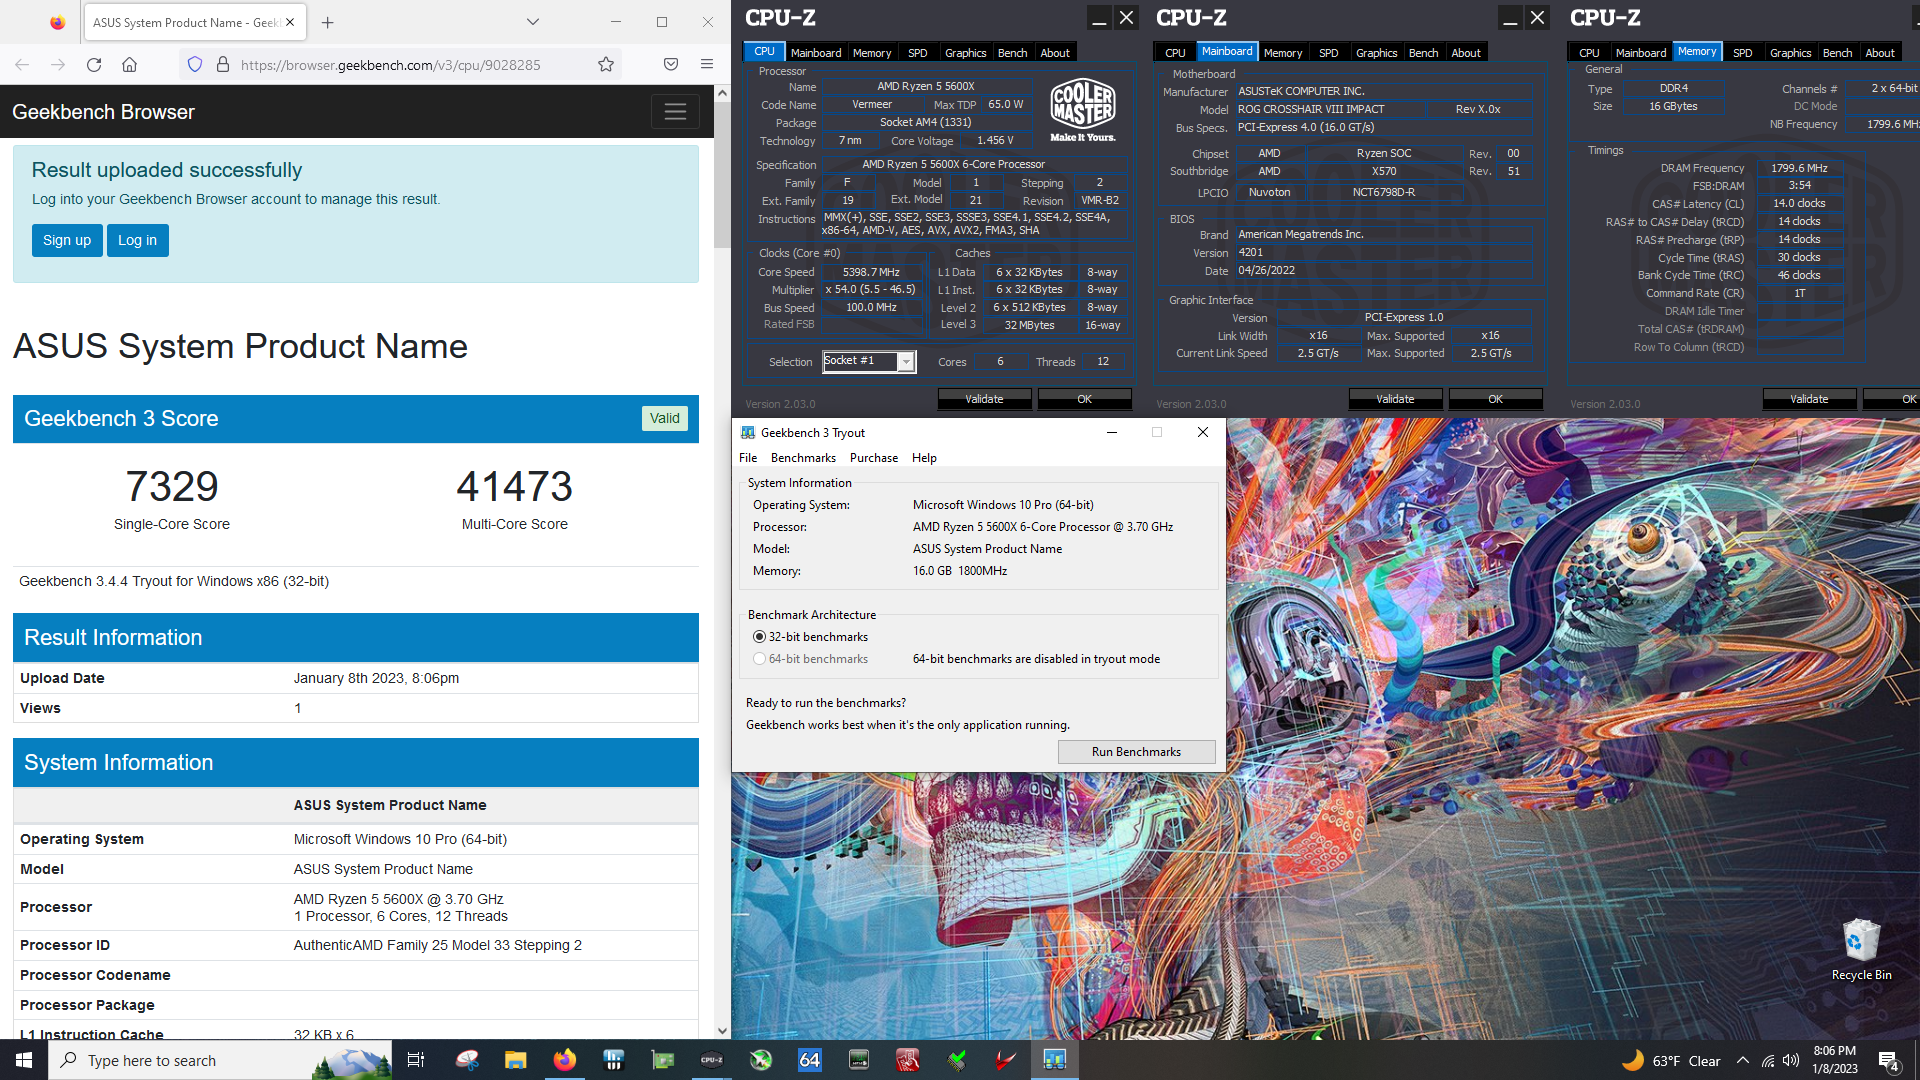Viewport: 1920px width, 1080px height.
Task: Open the Help menu in Geekbench
Action: pos(924,458)
